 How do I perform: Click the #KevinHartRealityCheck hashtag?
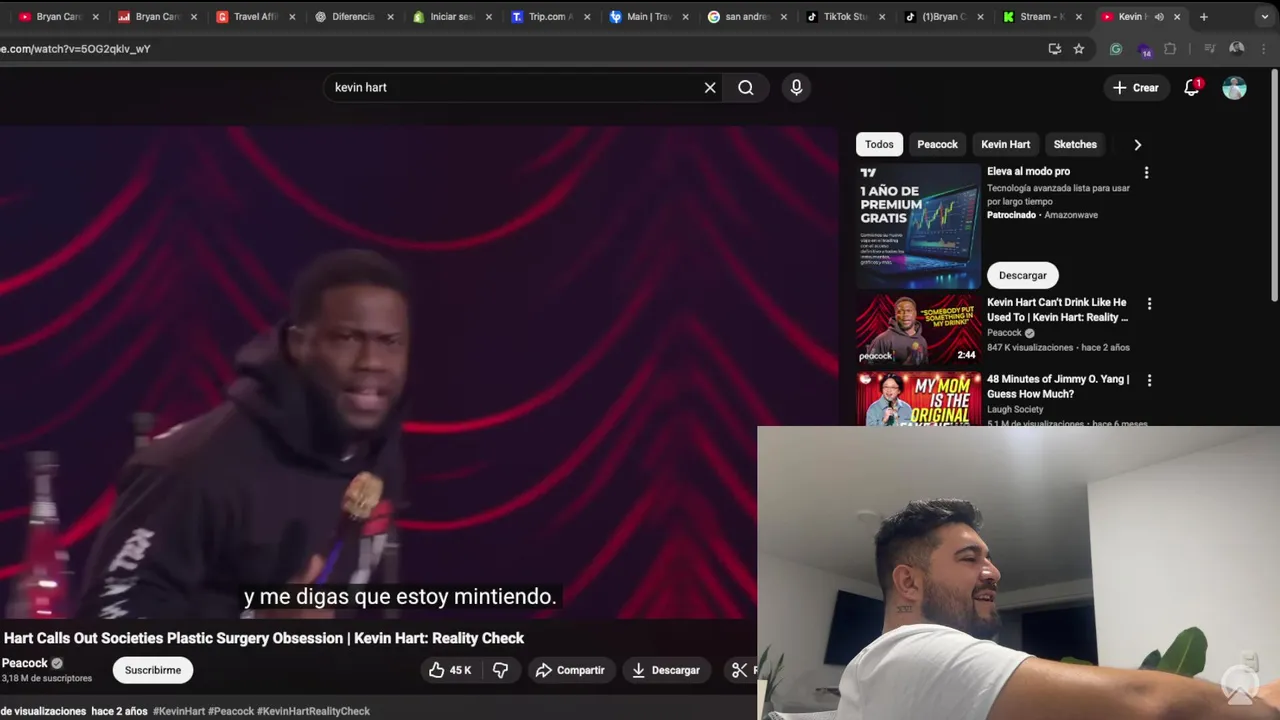[313, 711]
